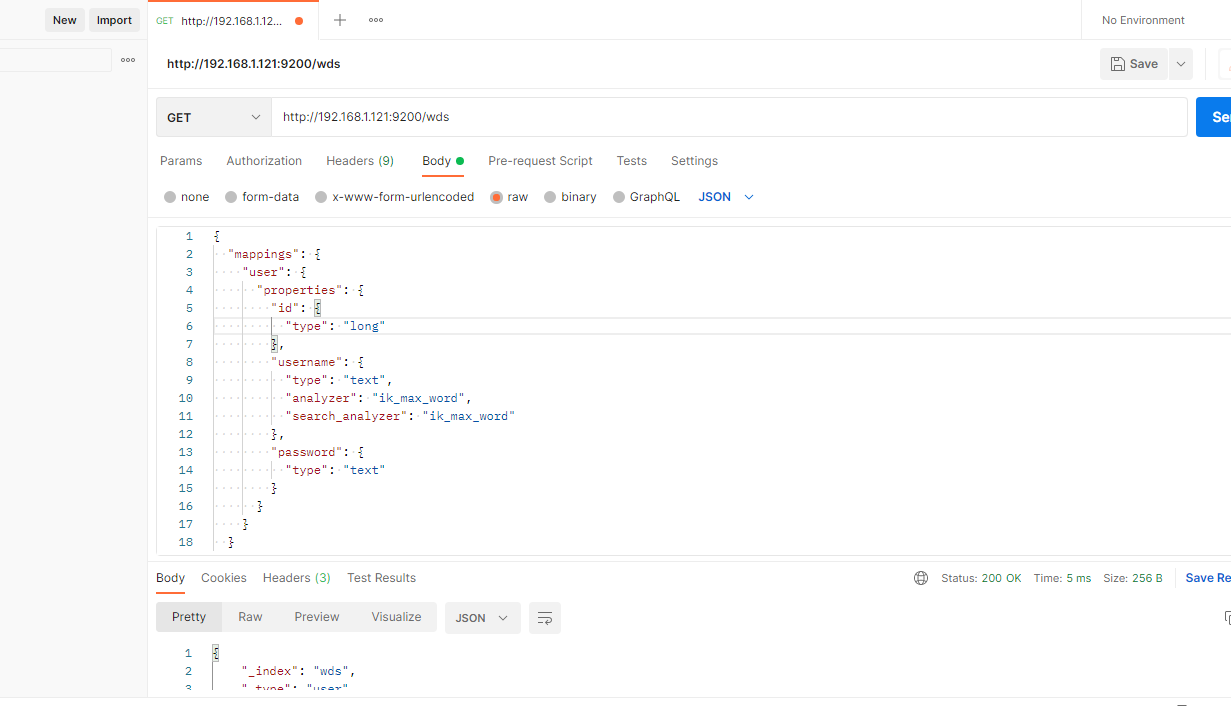Click the request URL input field
1231x706 pixels.
pos(729,117)
